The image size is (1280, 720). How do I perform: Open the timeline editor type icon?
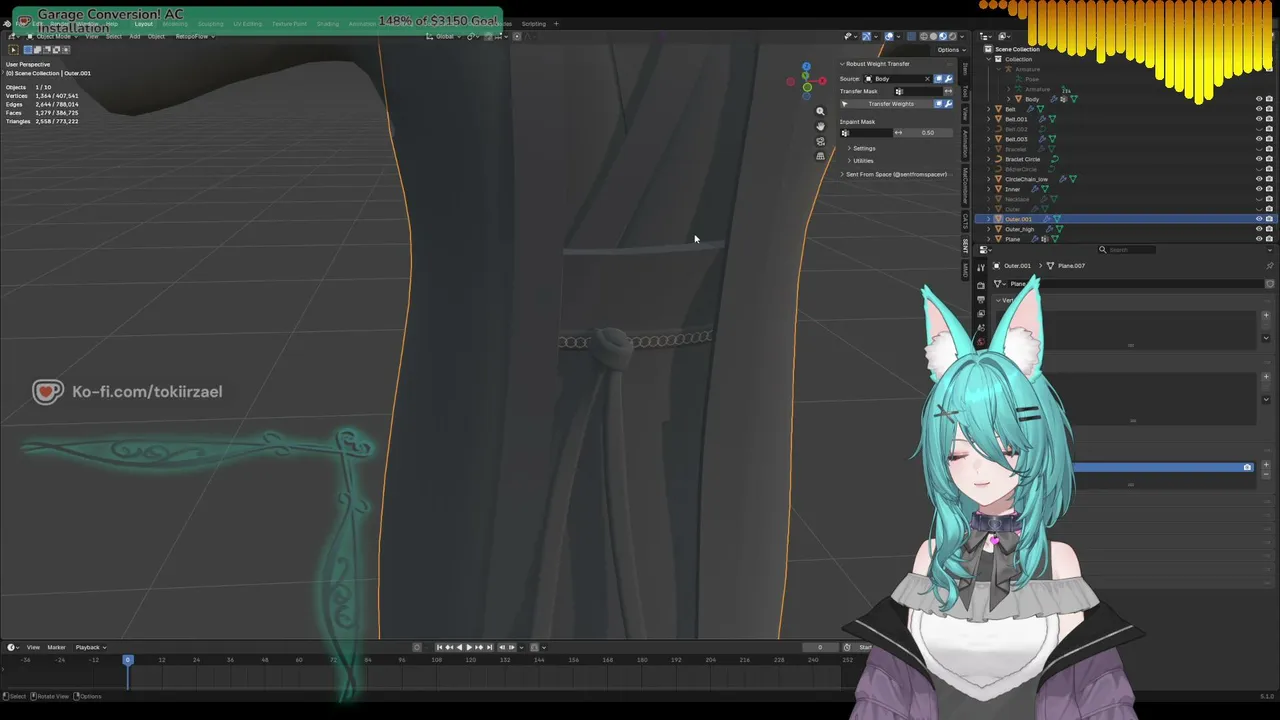[12, 647]
